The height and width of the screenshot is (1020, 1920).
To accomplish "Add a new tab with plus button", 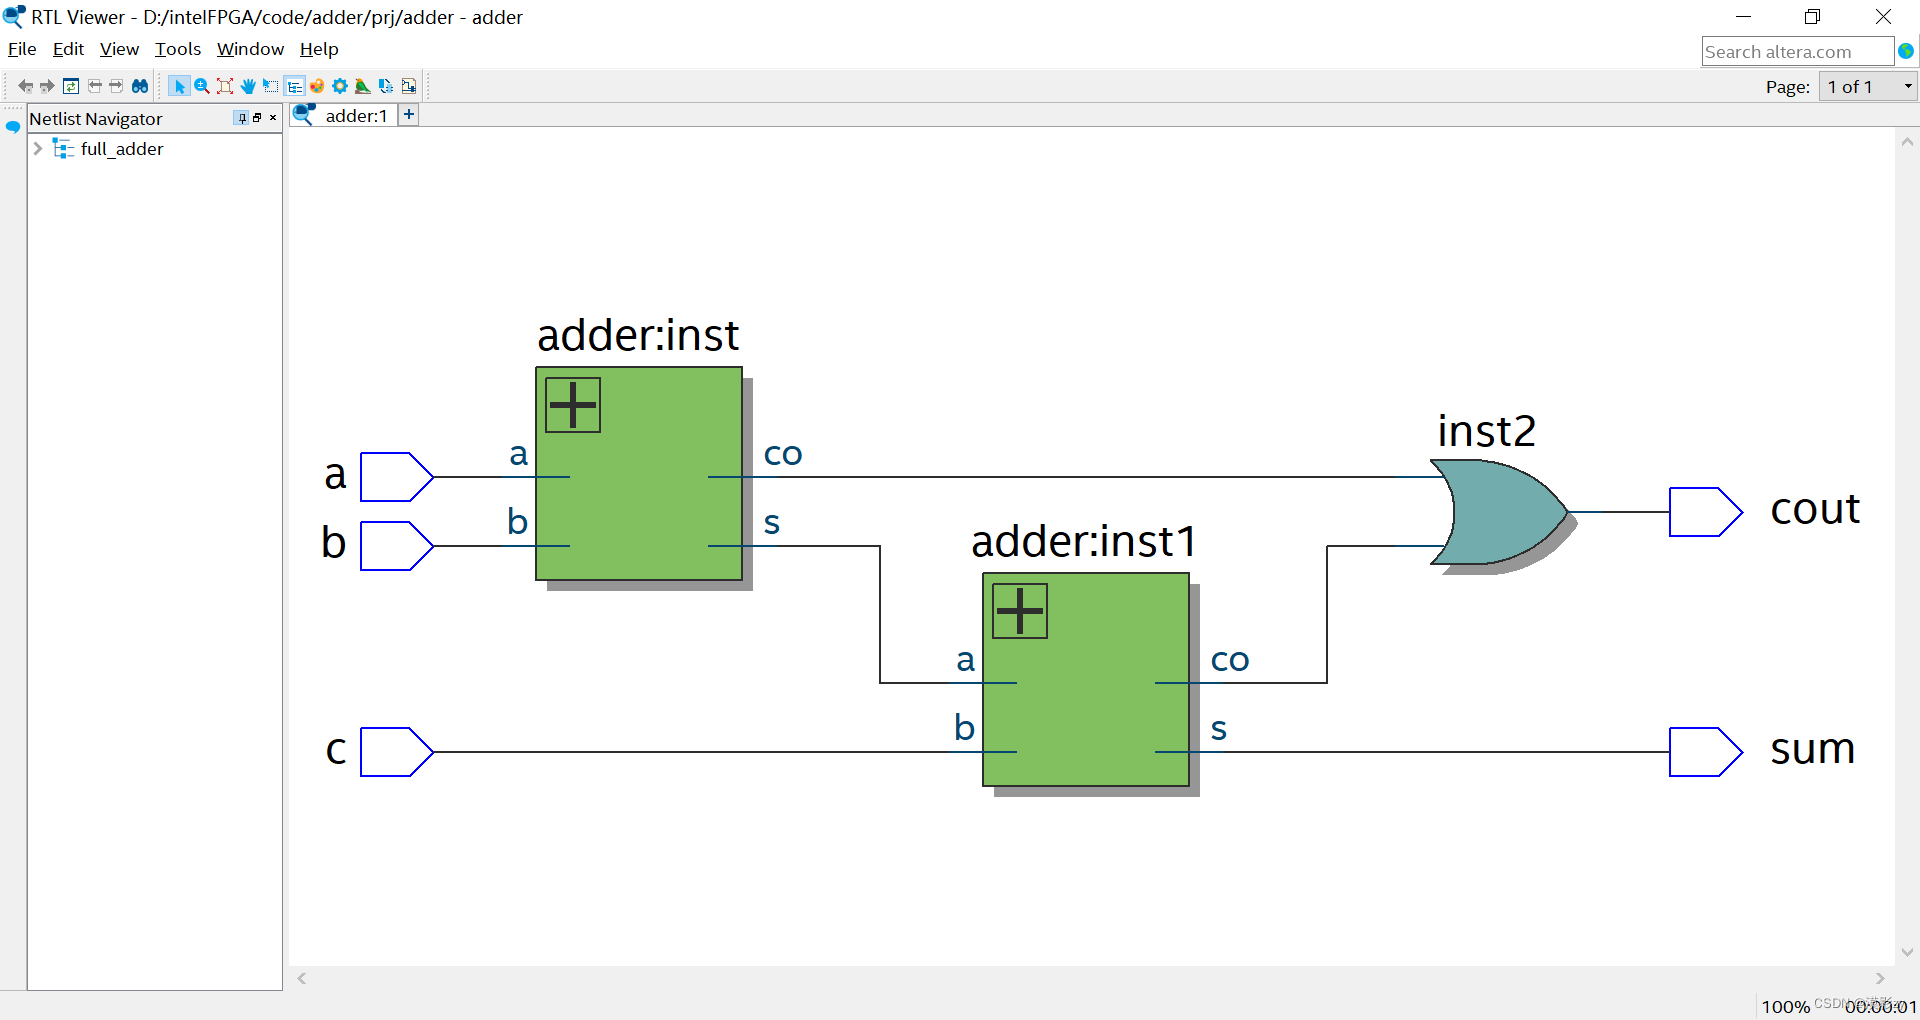I will pyautogui.click(x=409, y=114).
